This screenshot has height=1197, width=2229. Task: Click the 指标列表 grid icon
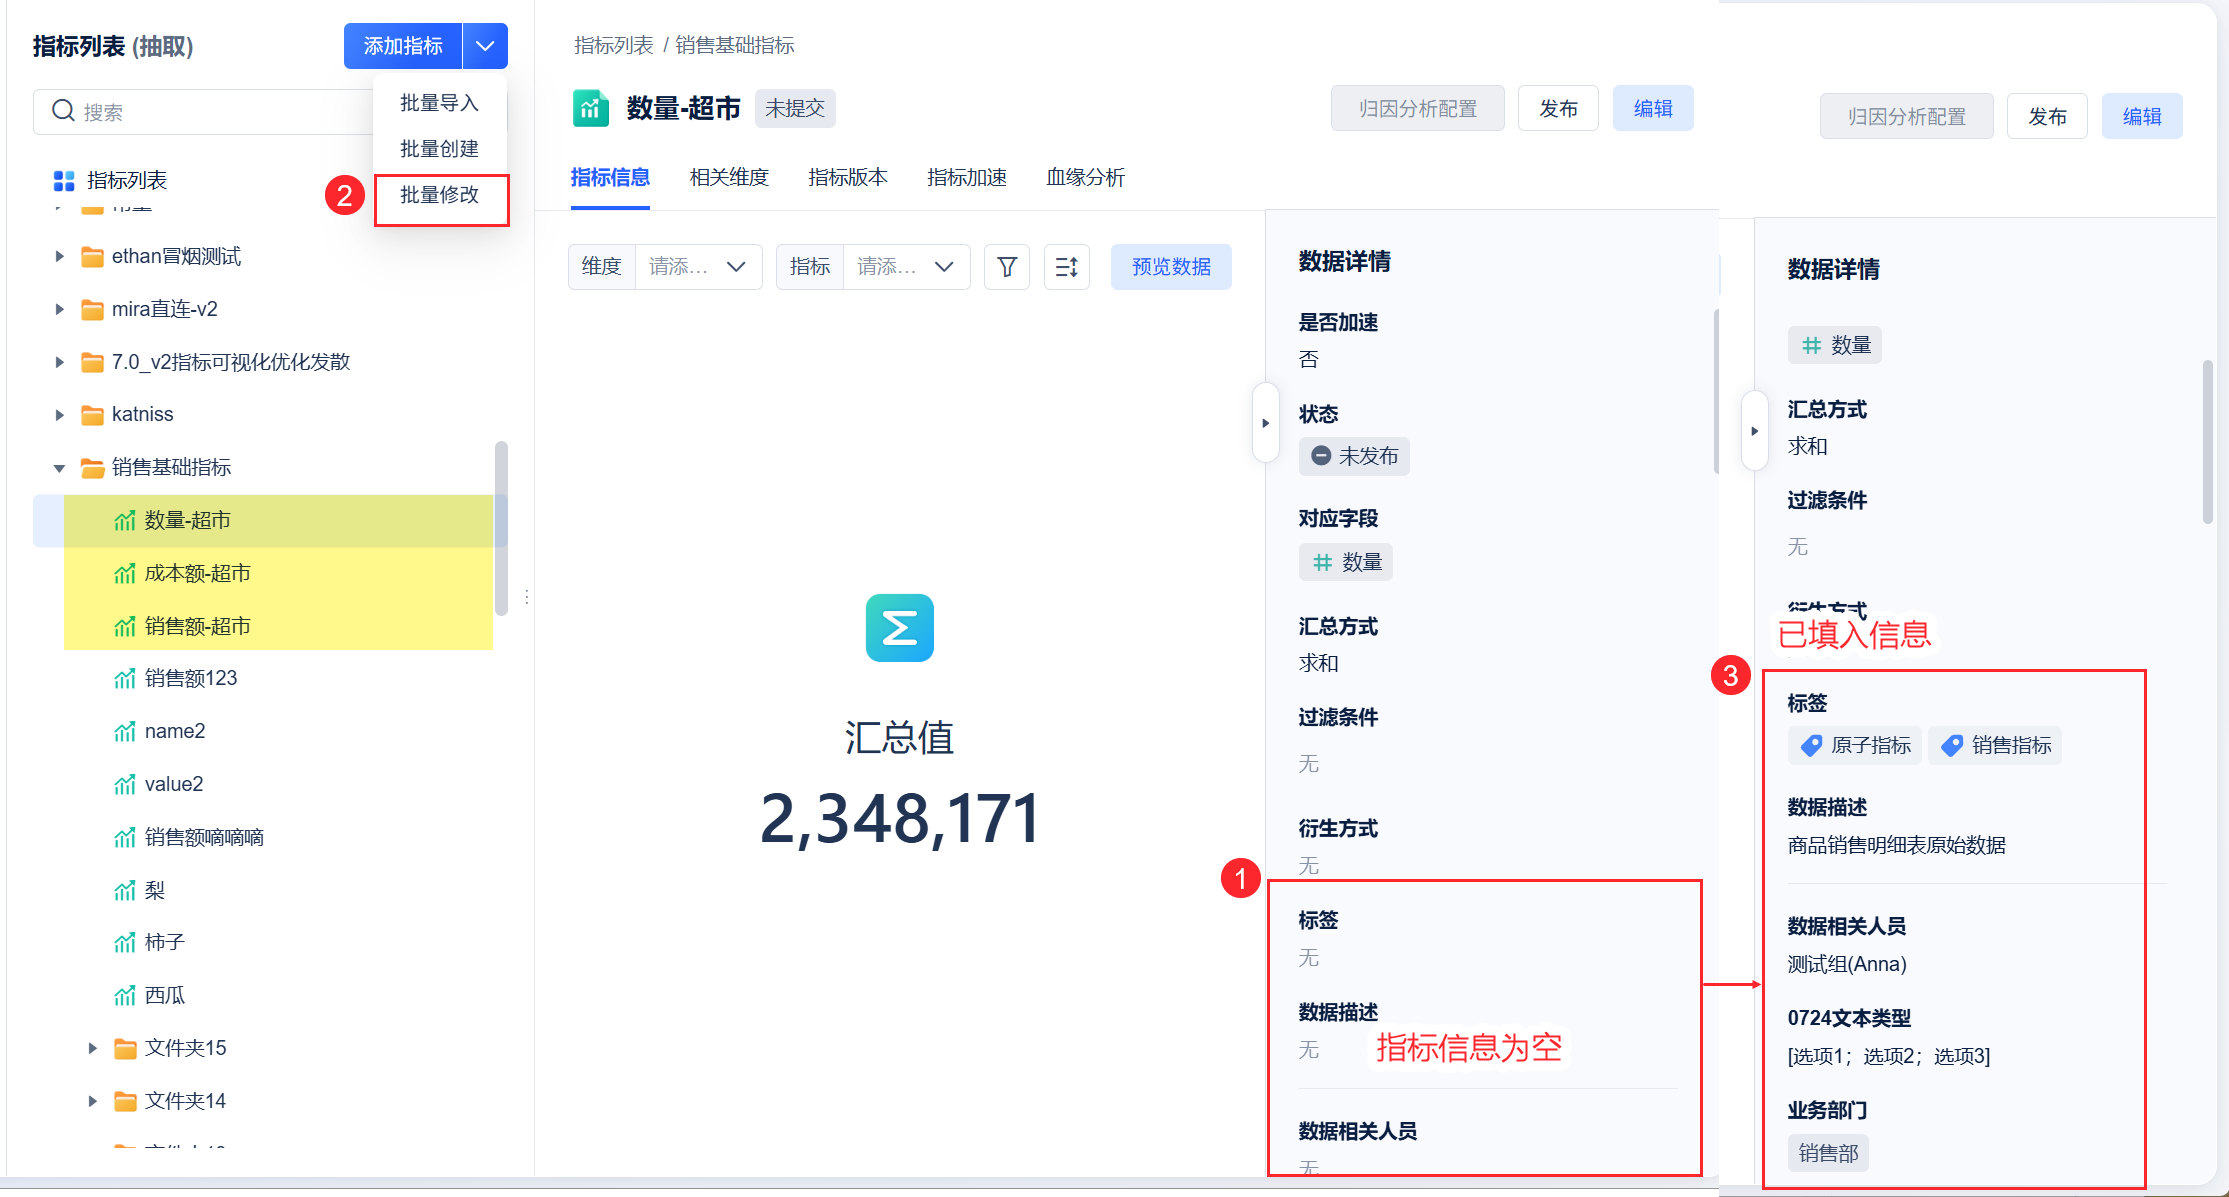tap(64, 181)
